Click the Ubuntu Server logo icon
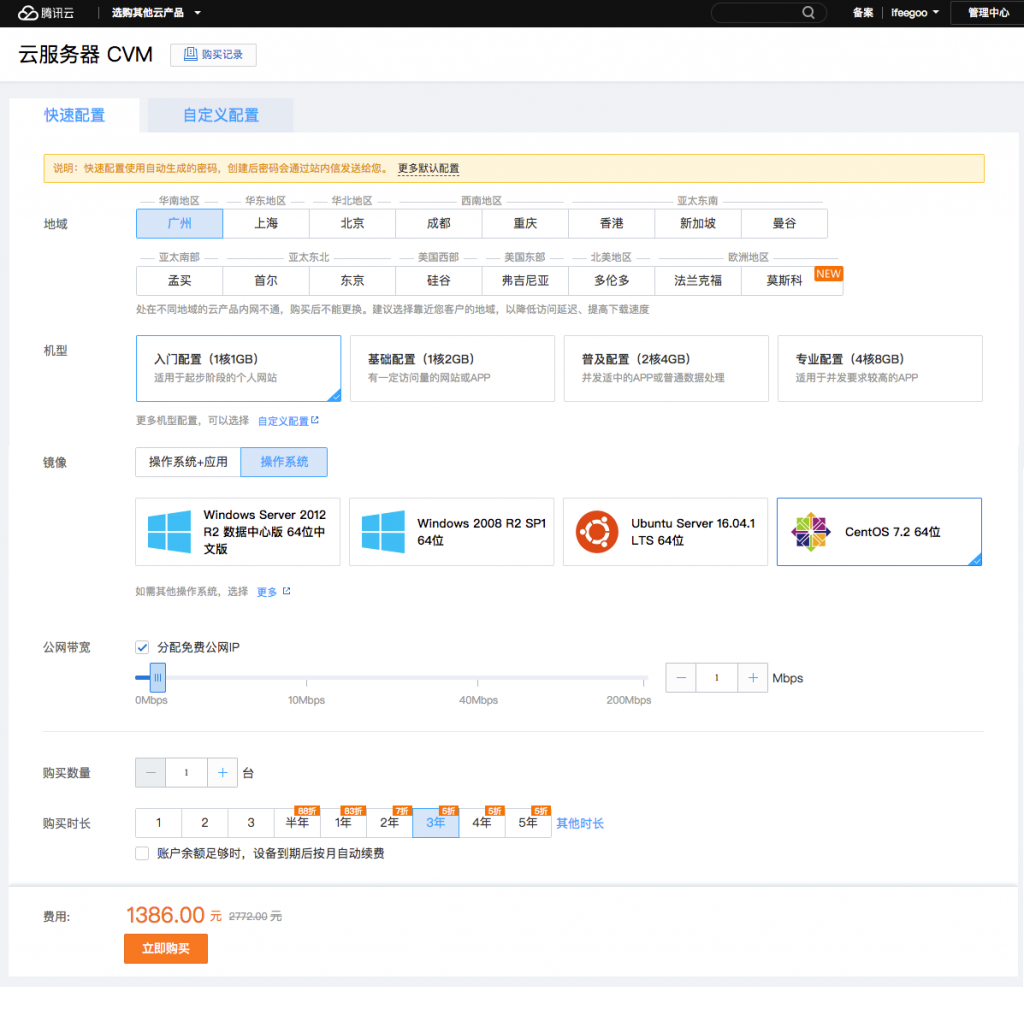This screenshot has height=1009, width=1024. (597, 532)
